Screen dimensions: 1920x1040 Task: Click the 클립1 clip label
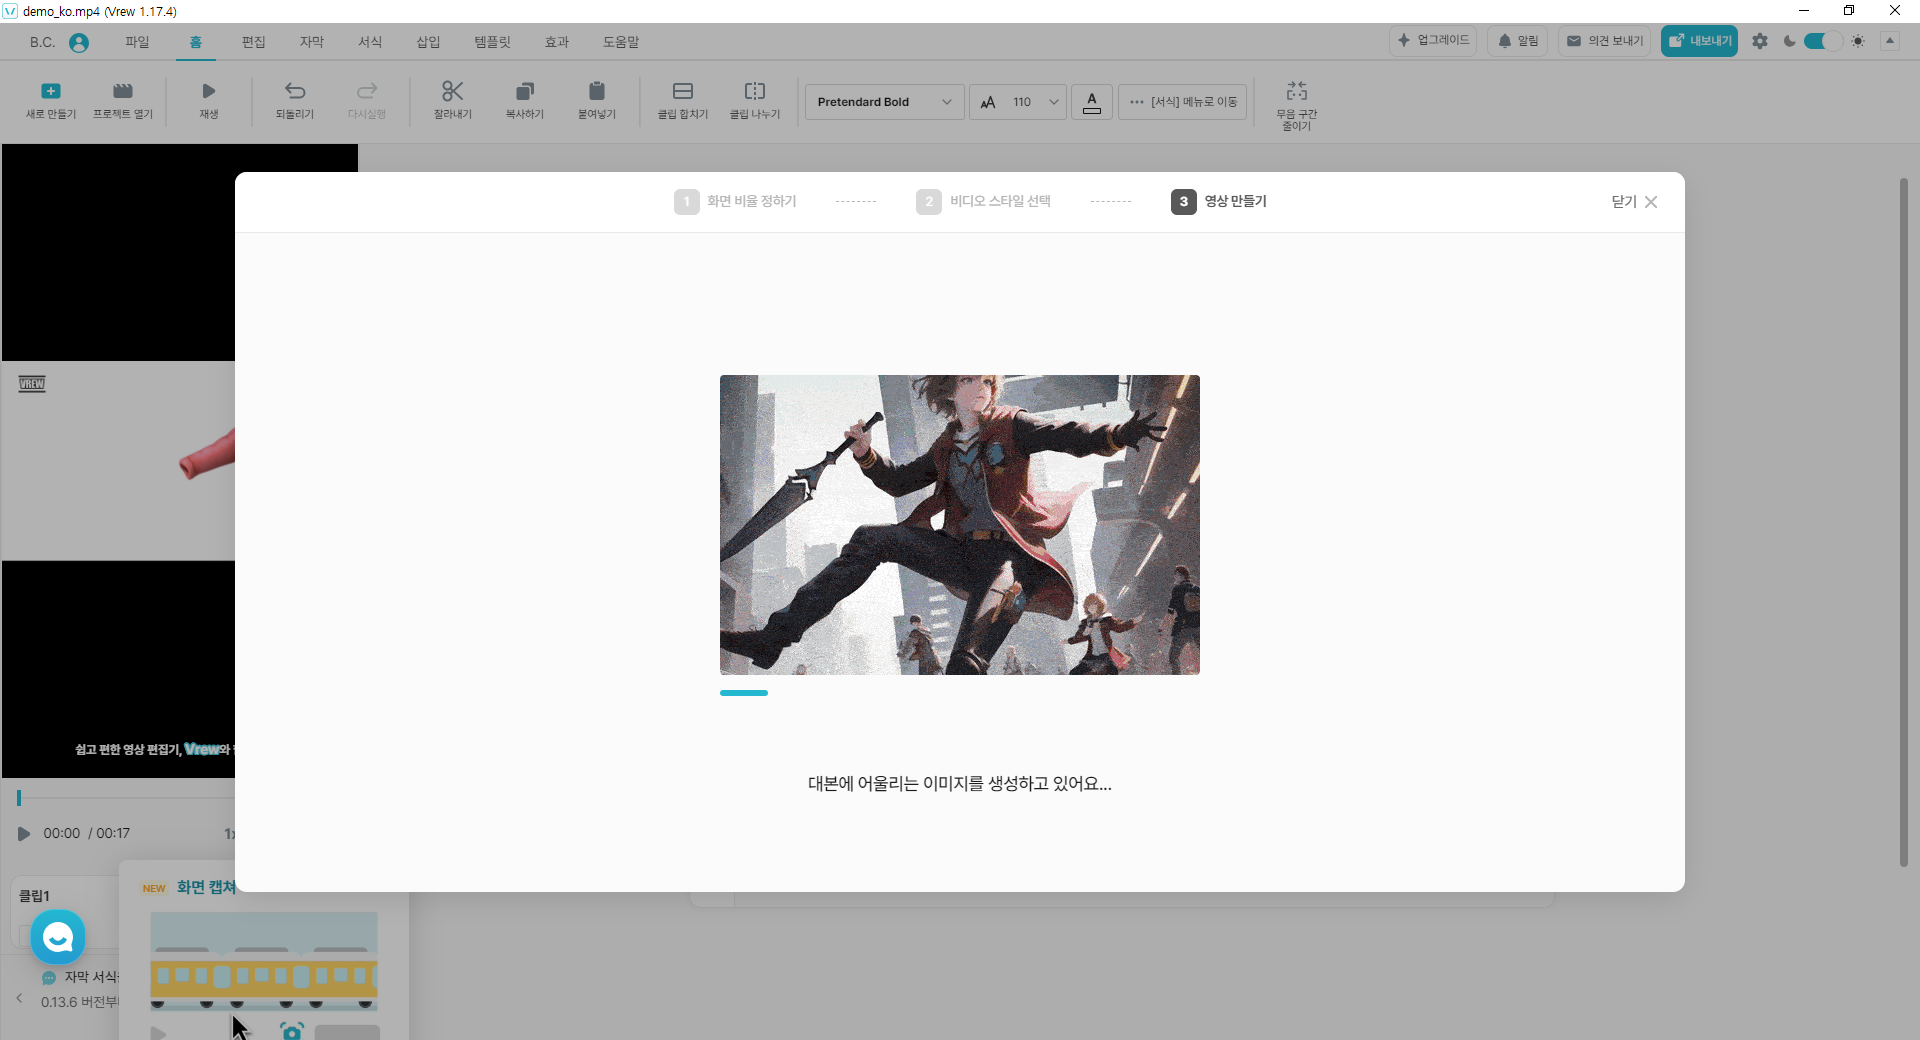point(34,896)
